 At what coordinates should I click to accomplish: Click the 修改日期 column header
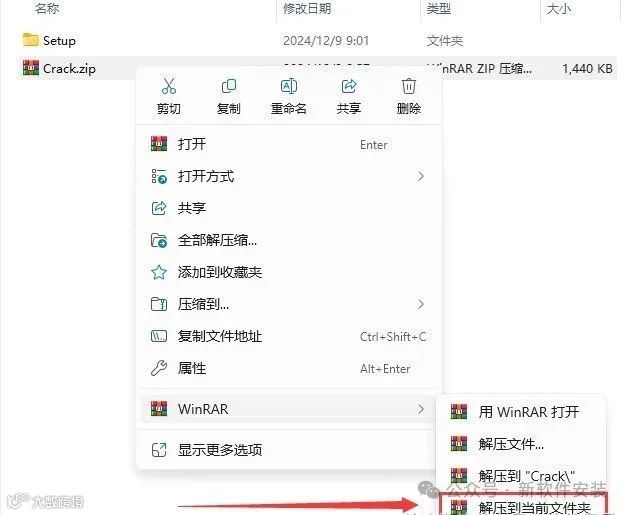tap(307, 8)
